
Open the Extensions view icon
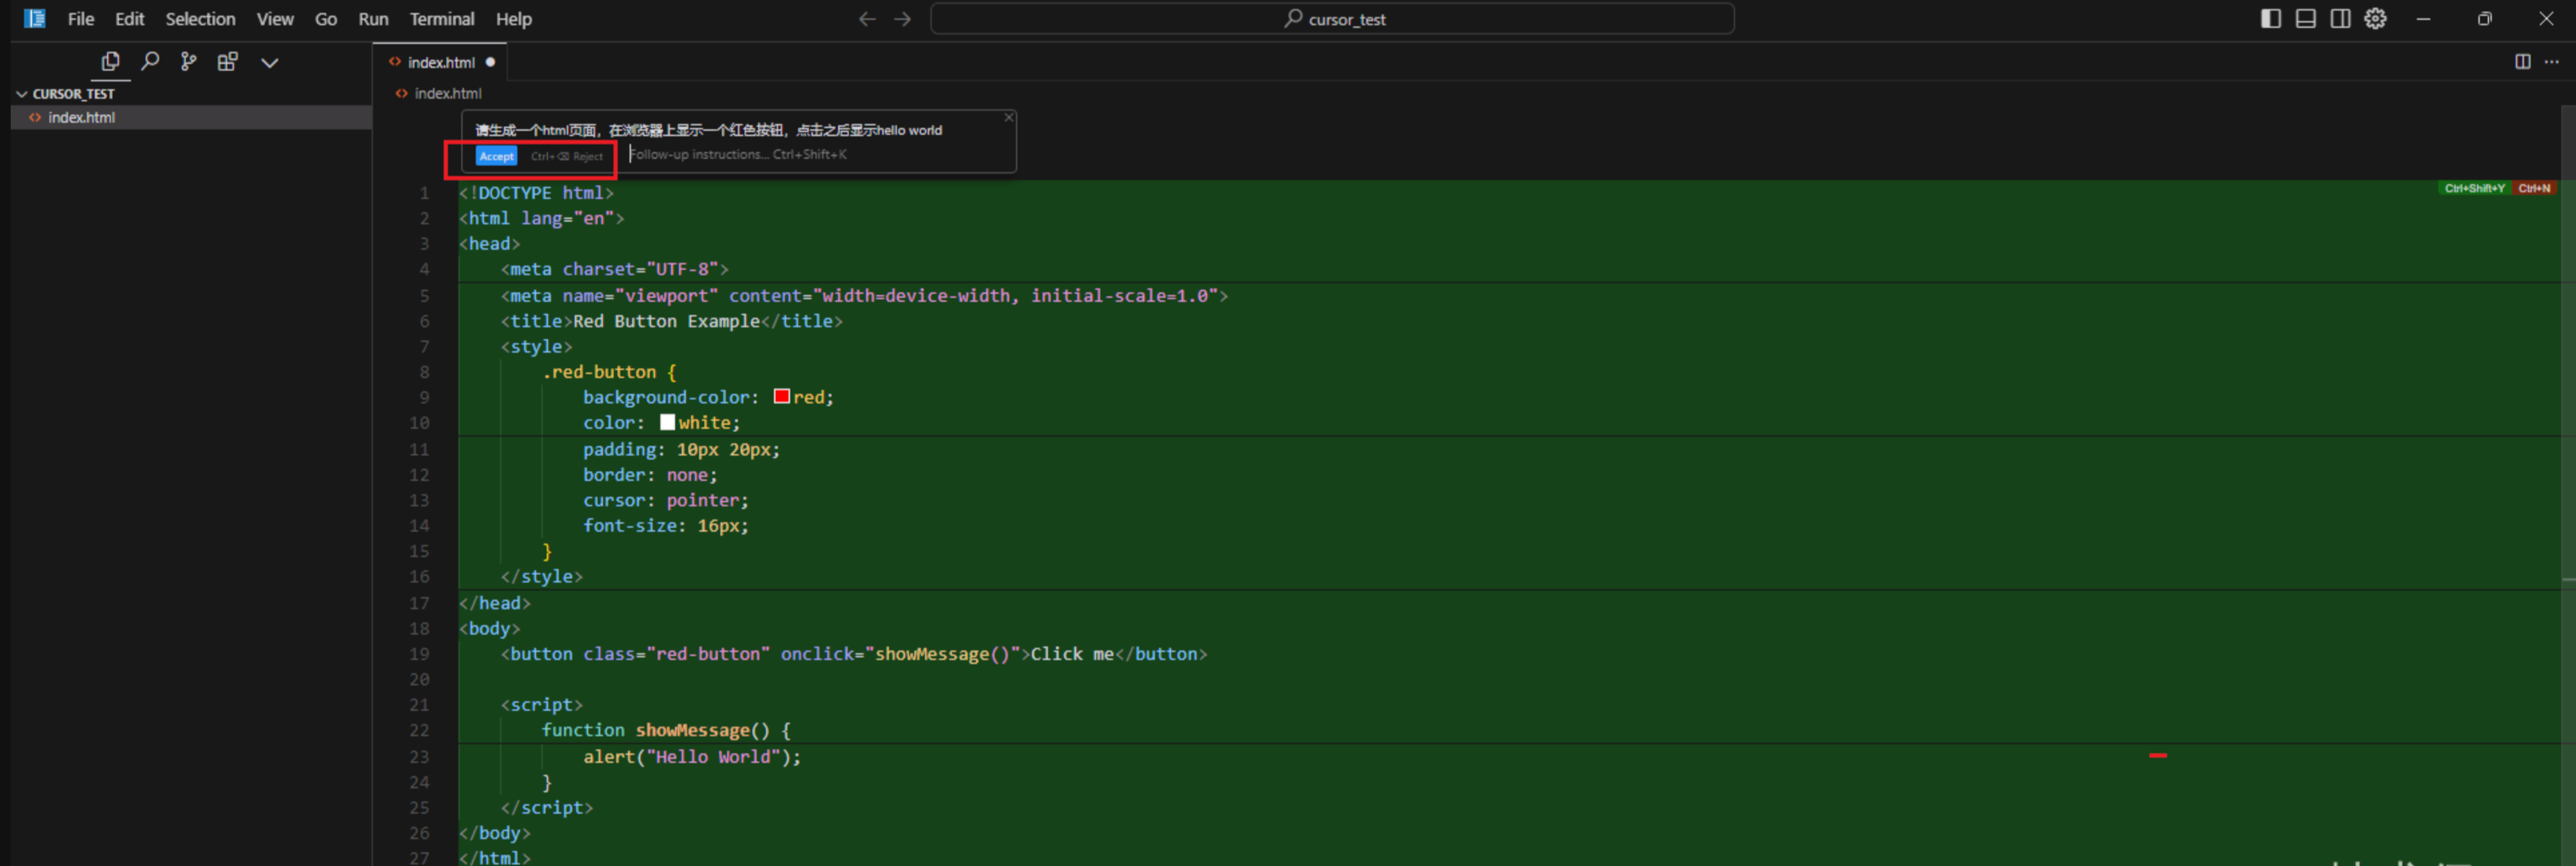click(228, 62)
